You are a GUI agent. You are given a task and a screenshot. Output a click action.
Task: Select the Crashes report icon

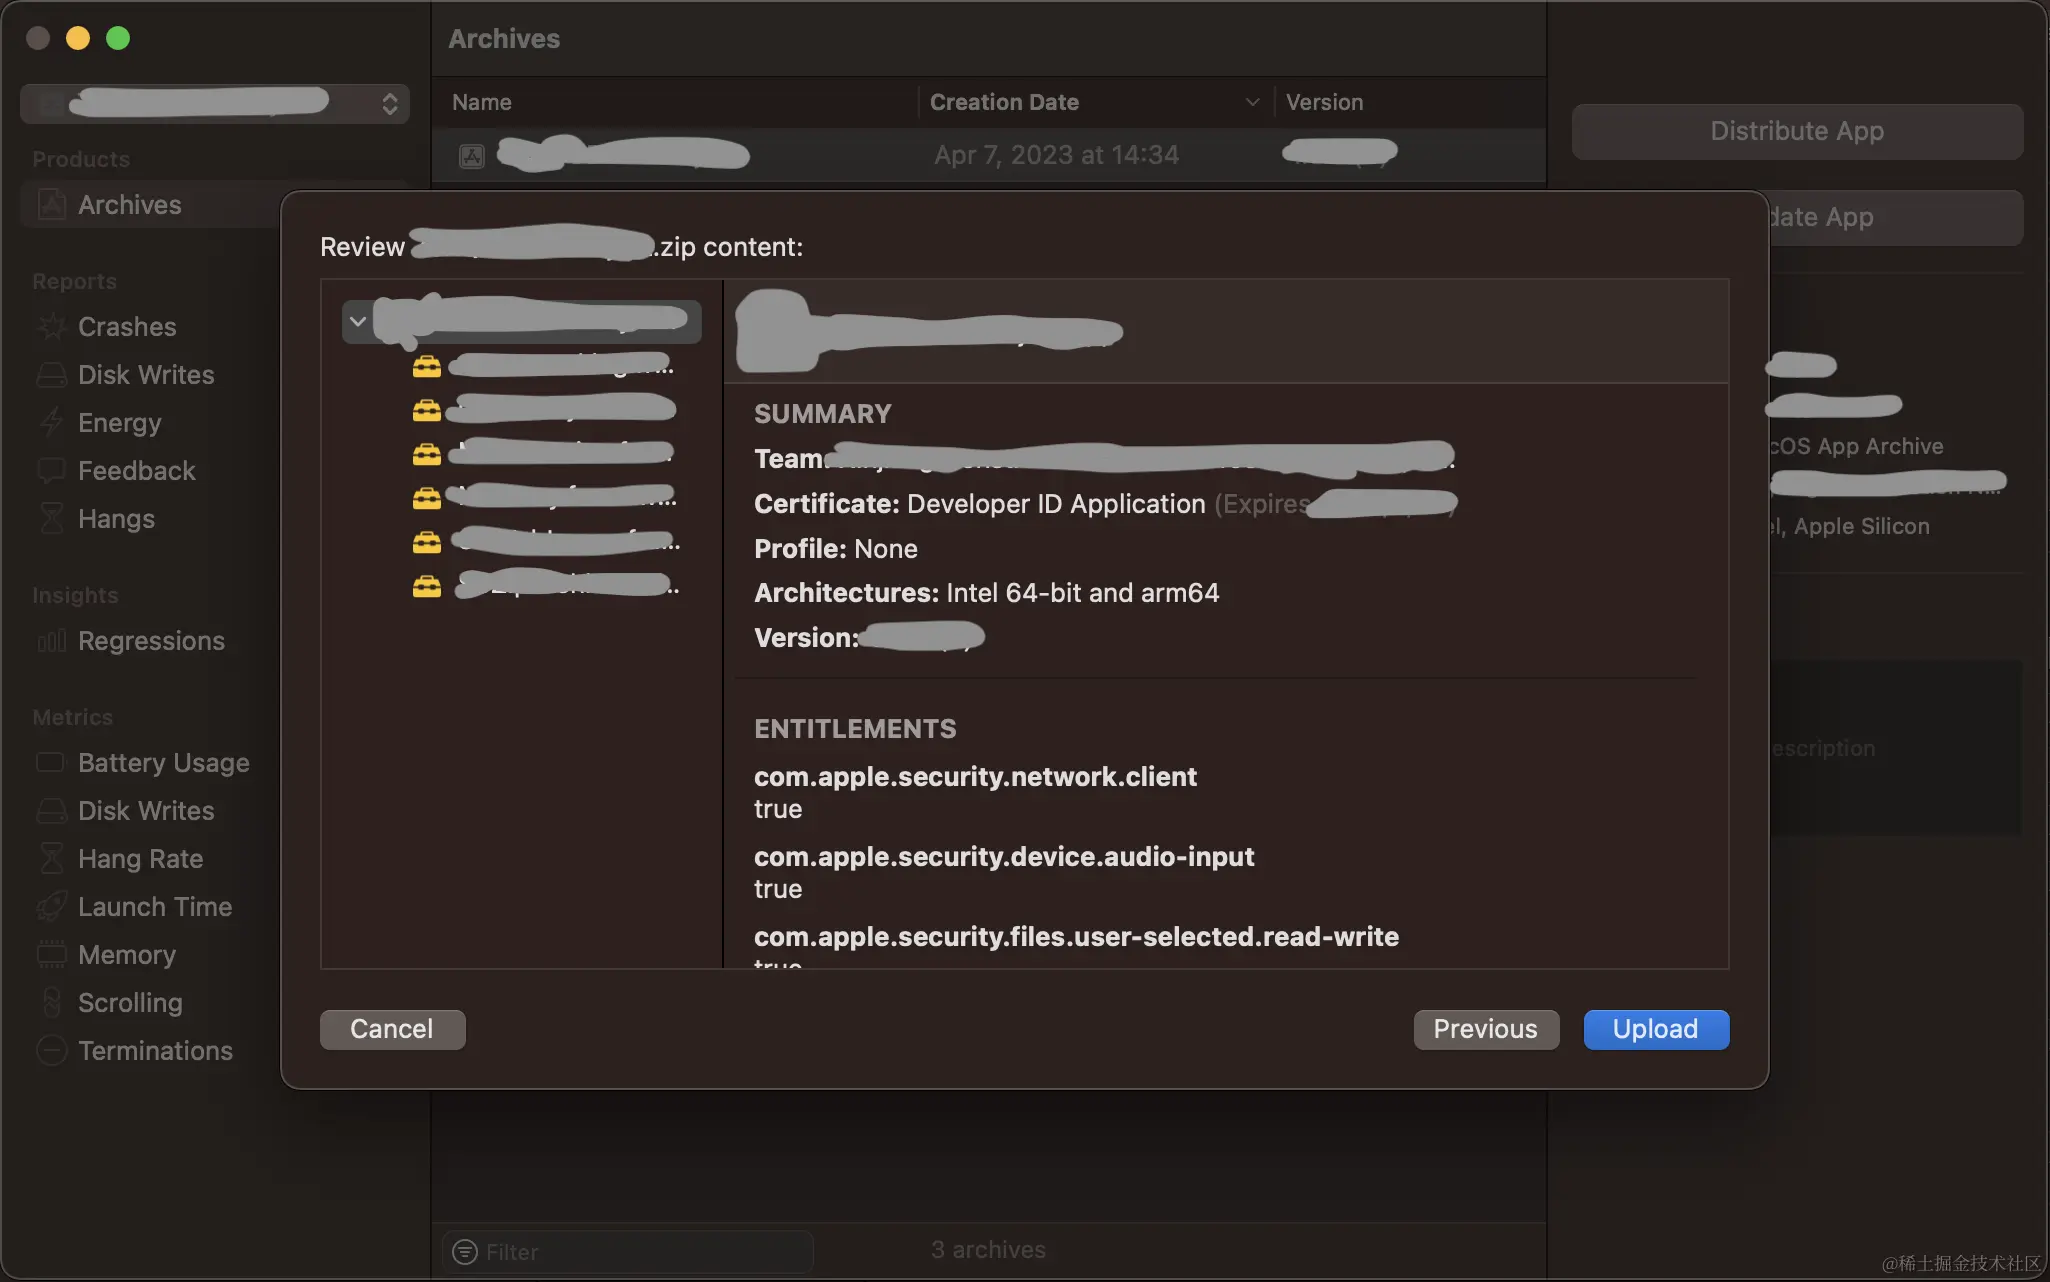tap(52, 327)
